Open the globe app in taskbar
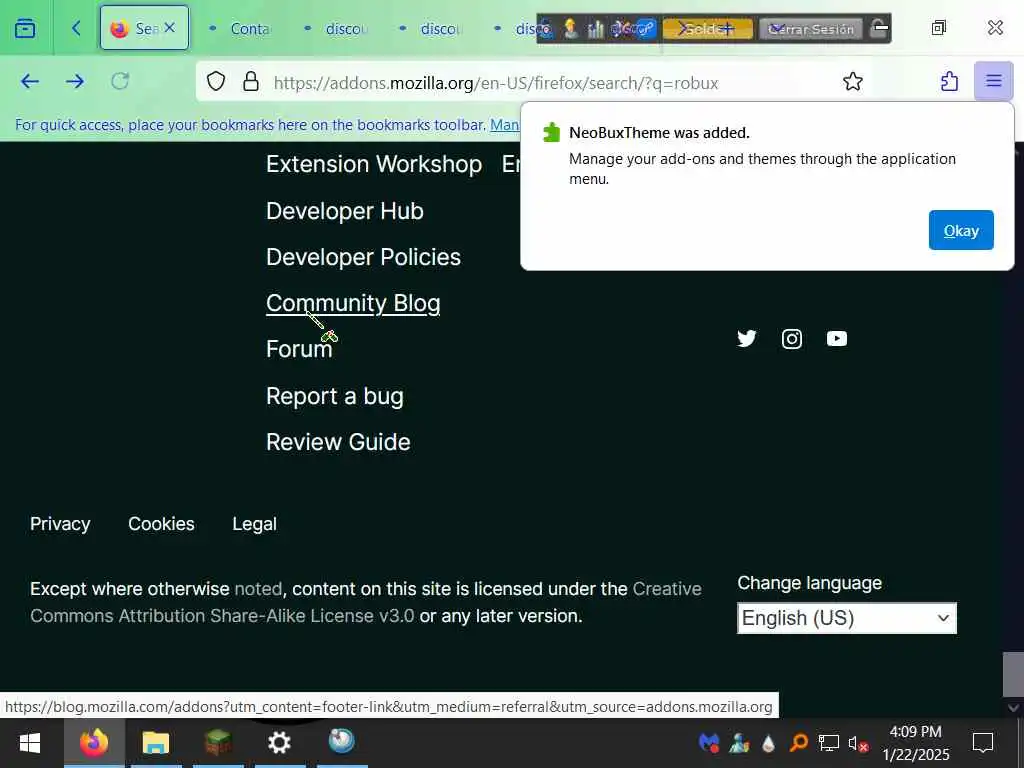1024x768 pixels. (342, 742)
